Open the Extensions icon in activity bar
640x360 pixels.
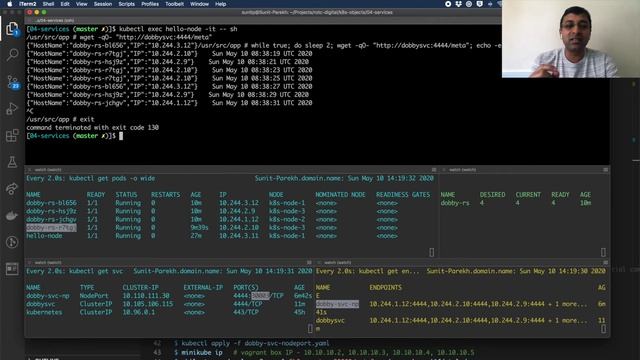[x=12, y=135]
